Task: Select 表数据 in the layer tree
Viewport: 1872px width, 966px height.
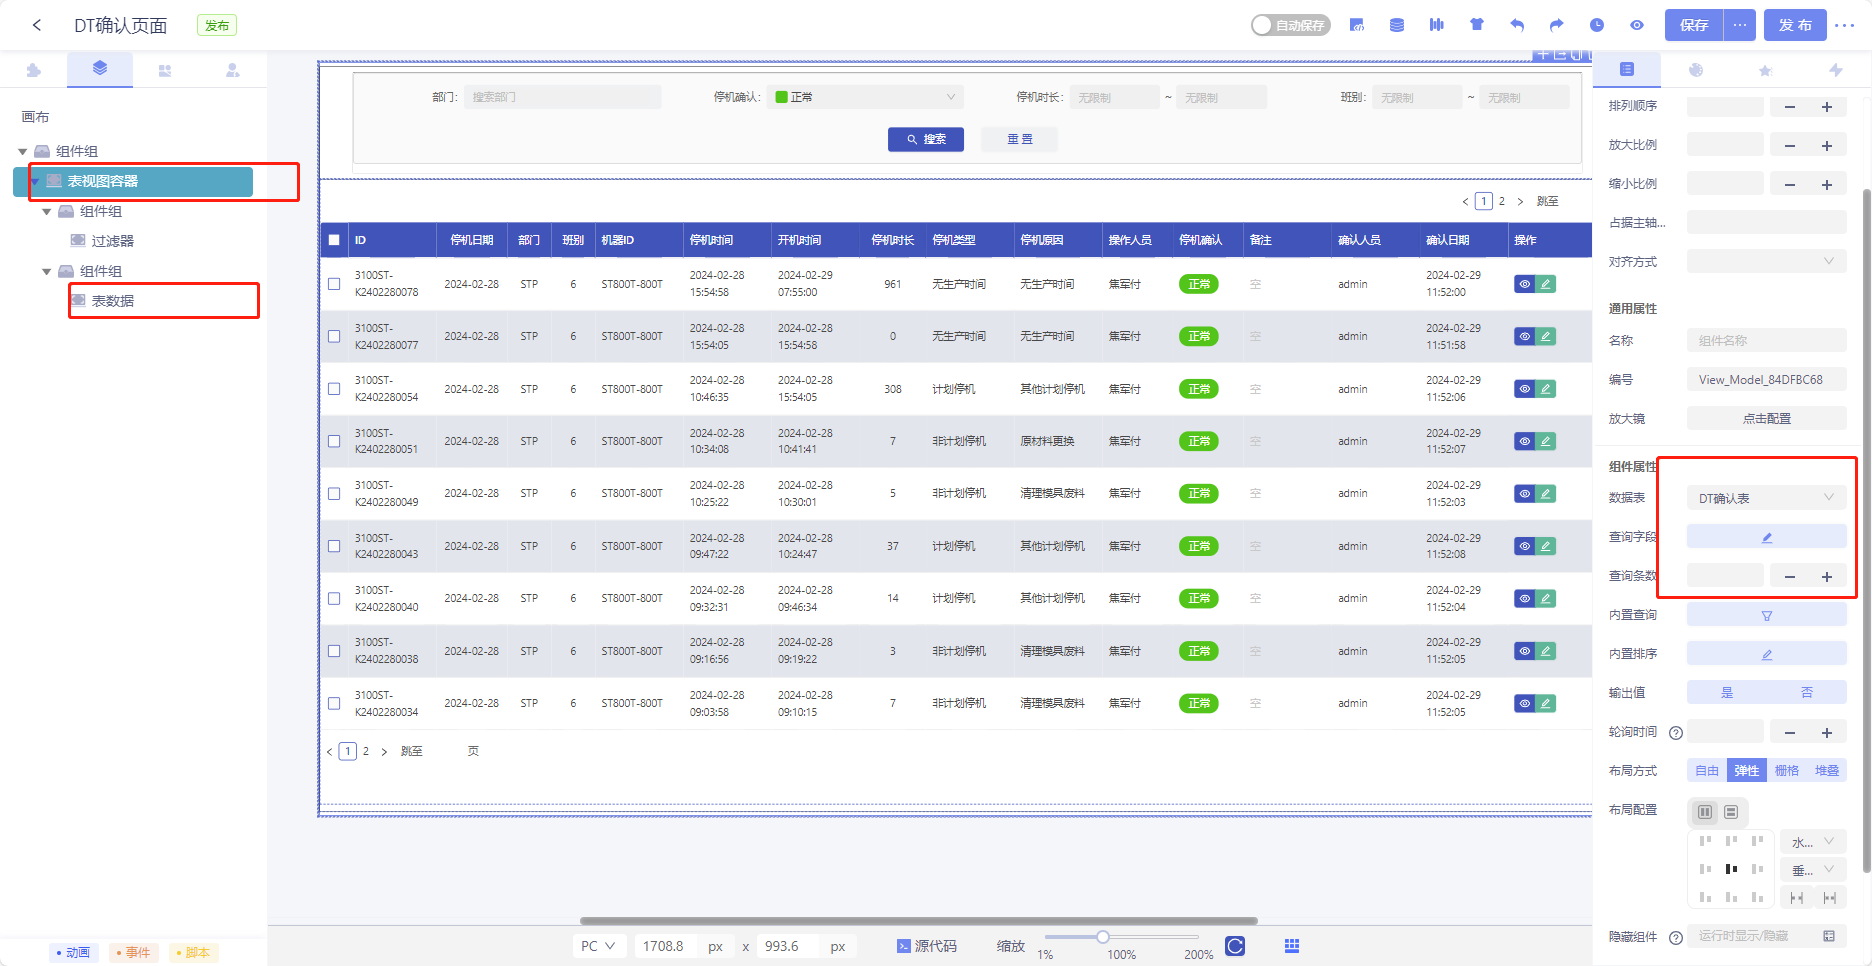Action: pyautogui.click(x=113, y=301)
